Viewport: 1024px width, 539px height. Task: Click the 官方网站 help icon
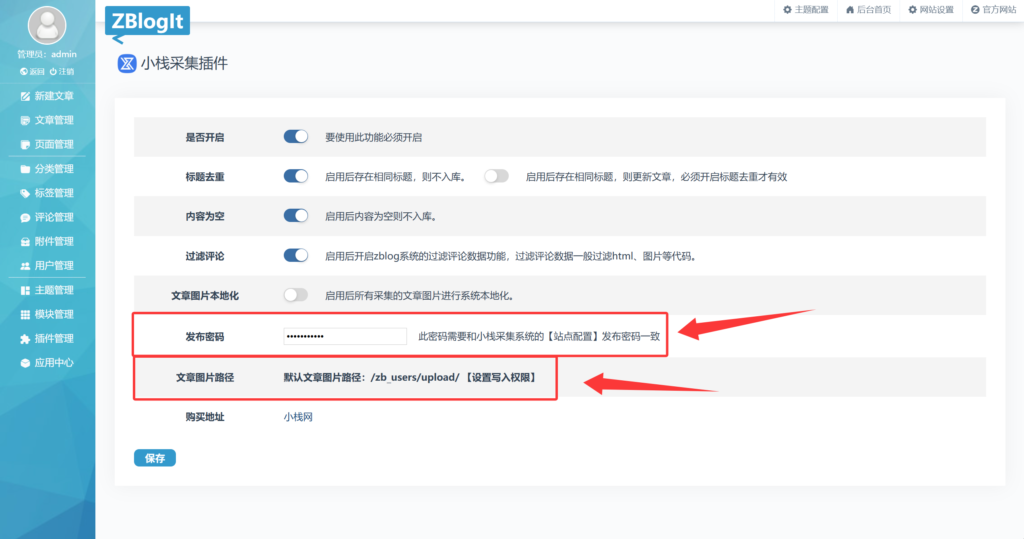pos(975,10)
